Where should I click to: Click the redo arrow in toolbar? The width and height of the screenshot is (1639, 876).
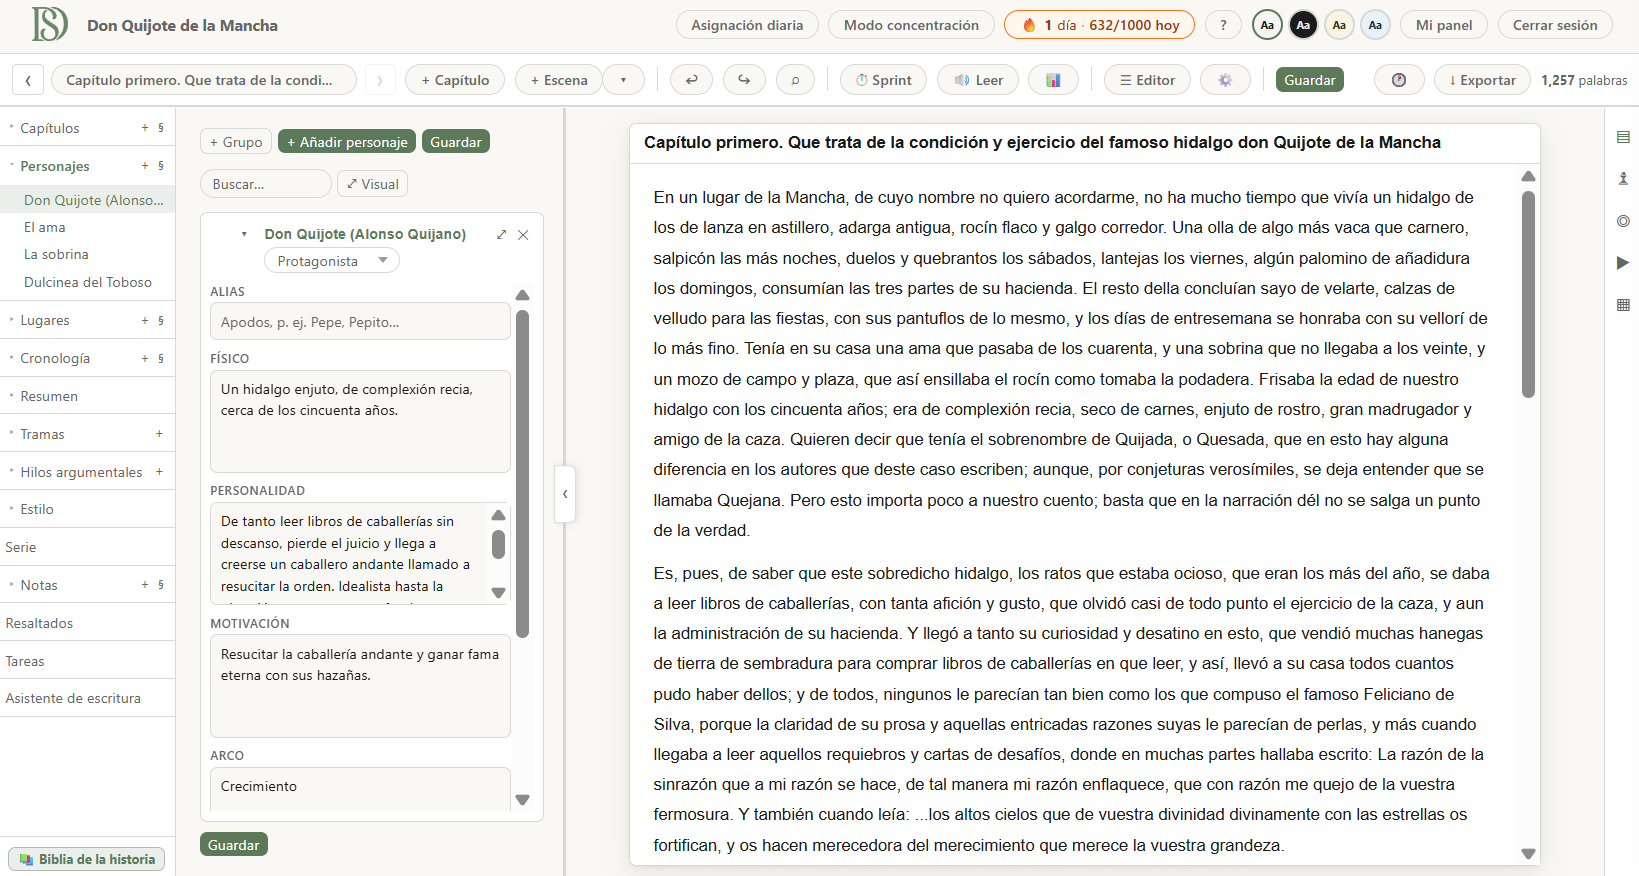(744, 80)
